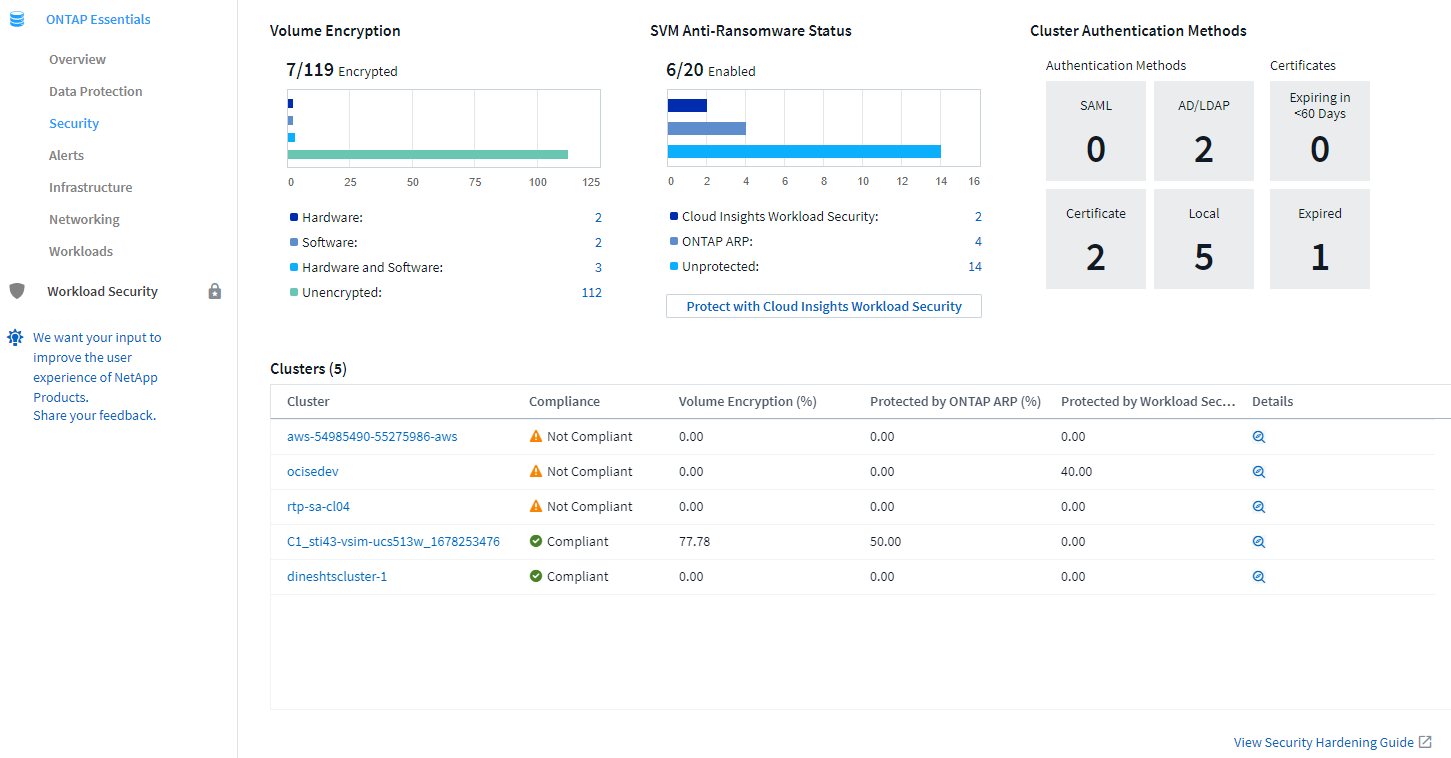Image resolution: width=1451 pixels, height=758 pixels.
Task: Click external link icon beside Hardening Guide
Action: tap(1425, 742)
